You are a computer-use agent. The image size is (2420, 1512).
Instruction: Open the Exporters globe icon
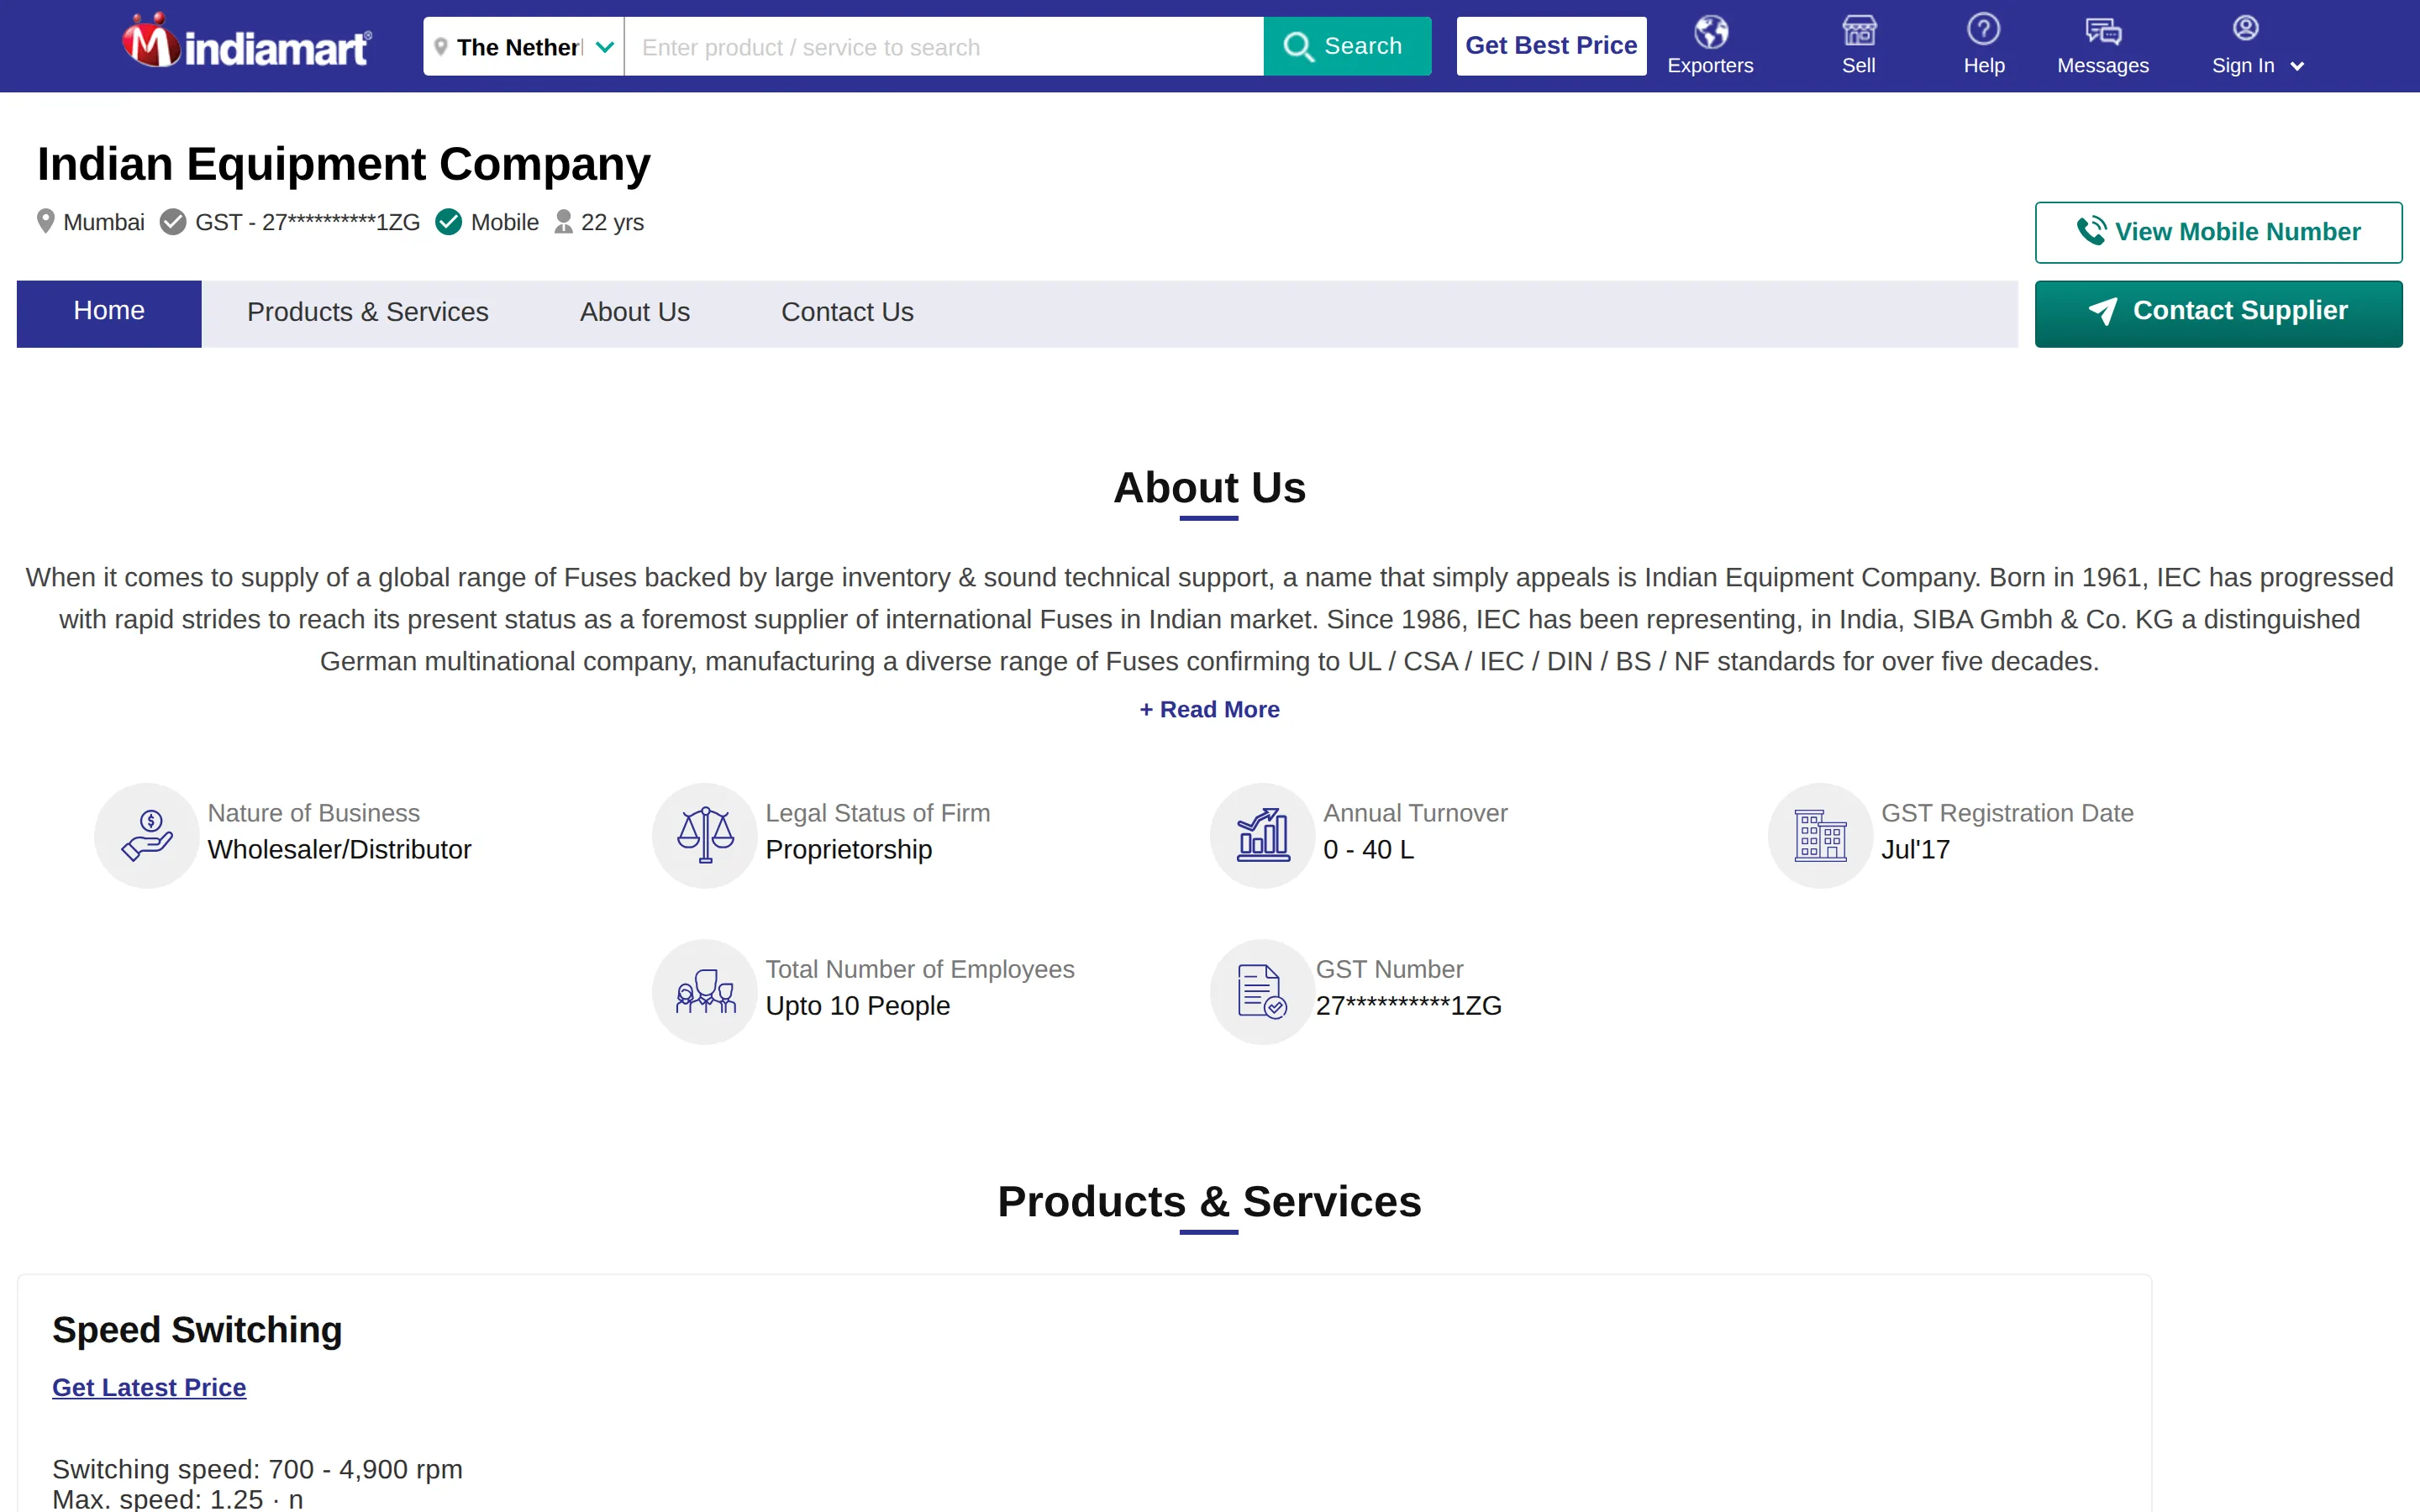coord(1710,31)
